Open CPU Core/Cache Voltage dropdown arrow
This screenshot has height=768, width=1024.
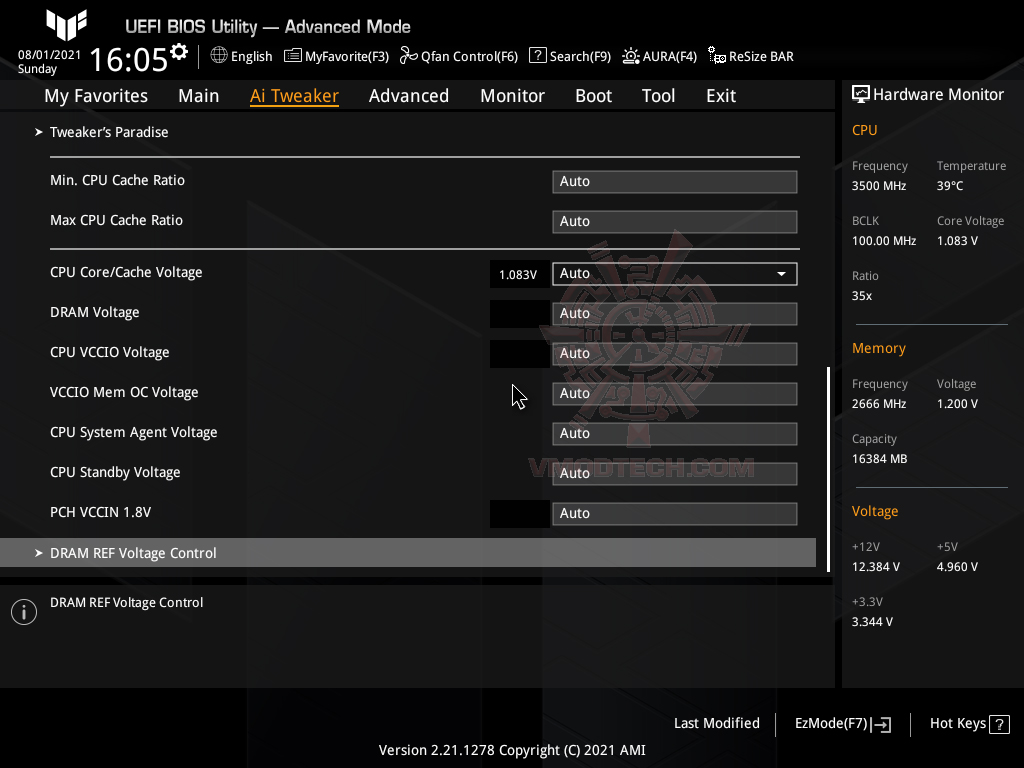[781, 274]
